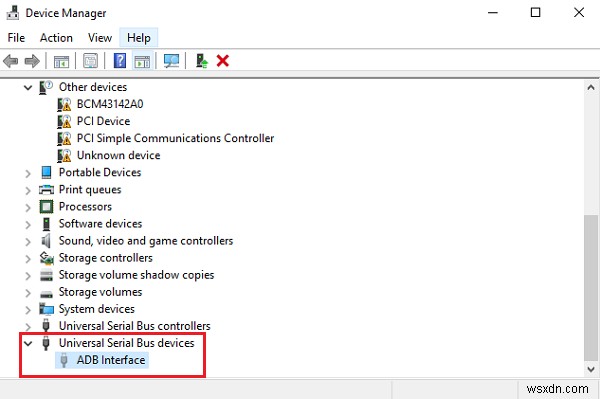Open the Action menu
The width and height of the screenshot is (600, 399).
(56, 38)
